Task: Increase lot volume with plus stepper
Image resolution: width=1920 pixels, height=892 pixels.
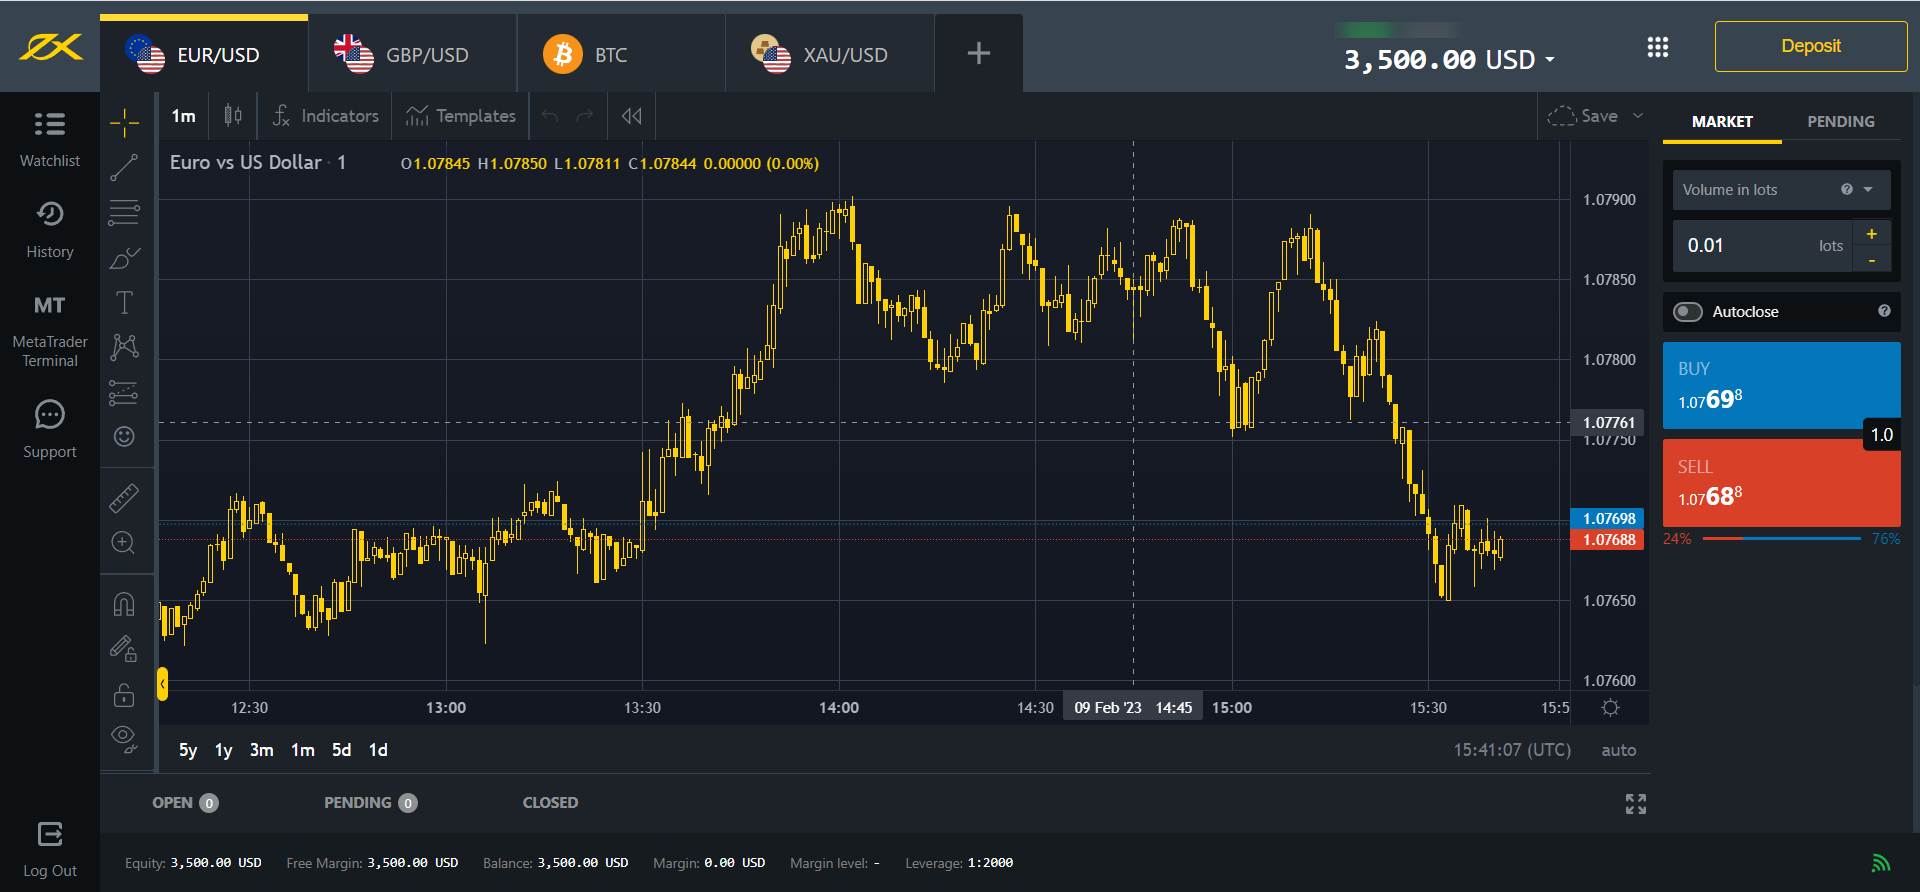Action: [1871, 234]
